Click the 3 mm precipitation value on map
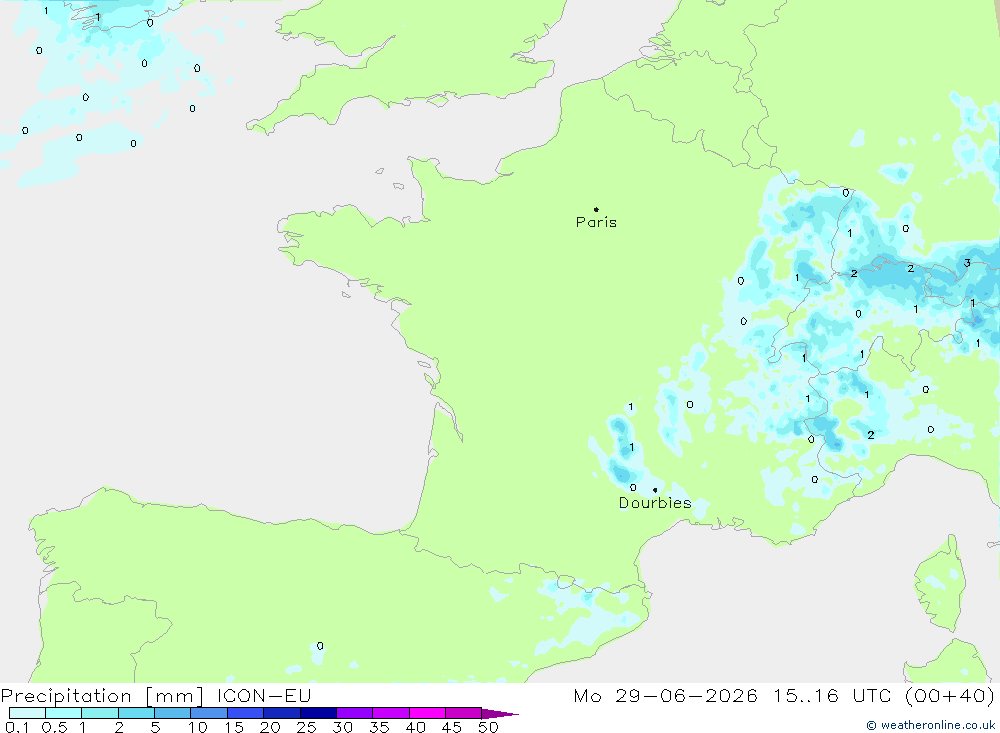Image resolution: width=1000 pixels, height=733 pixels. [967, 263]
